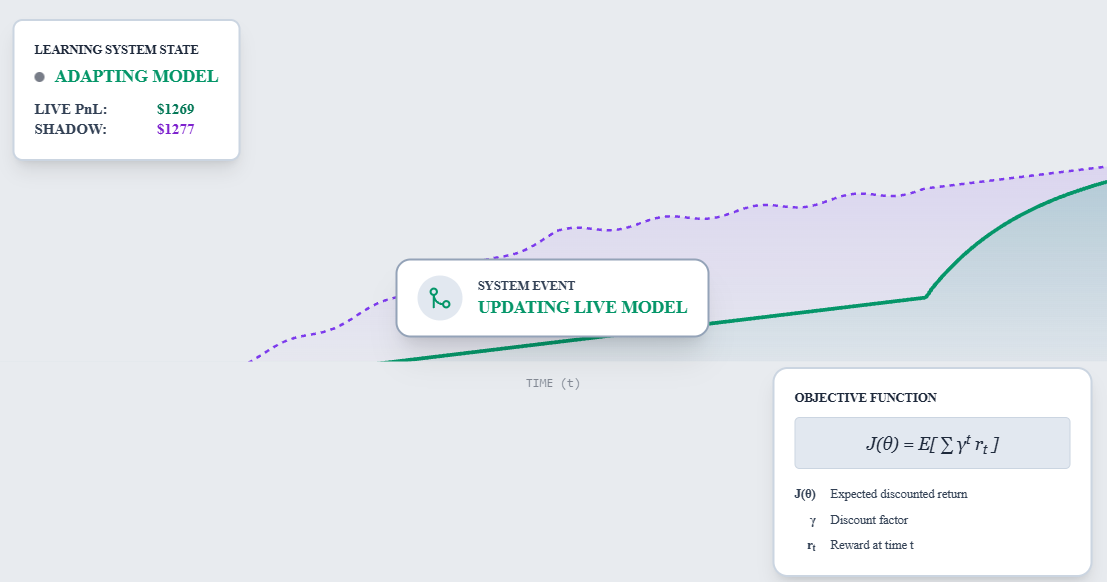Click the SHADOW label in state panel
The width and height of the screenshot is (1107, 582).
click(70, 129)
